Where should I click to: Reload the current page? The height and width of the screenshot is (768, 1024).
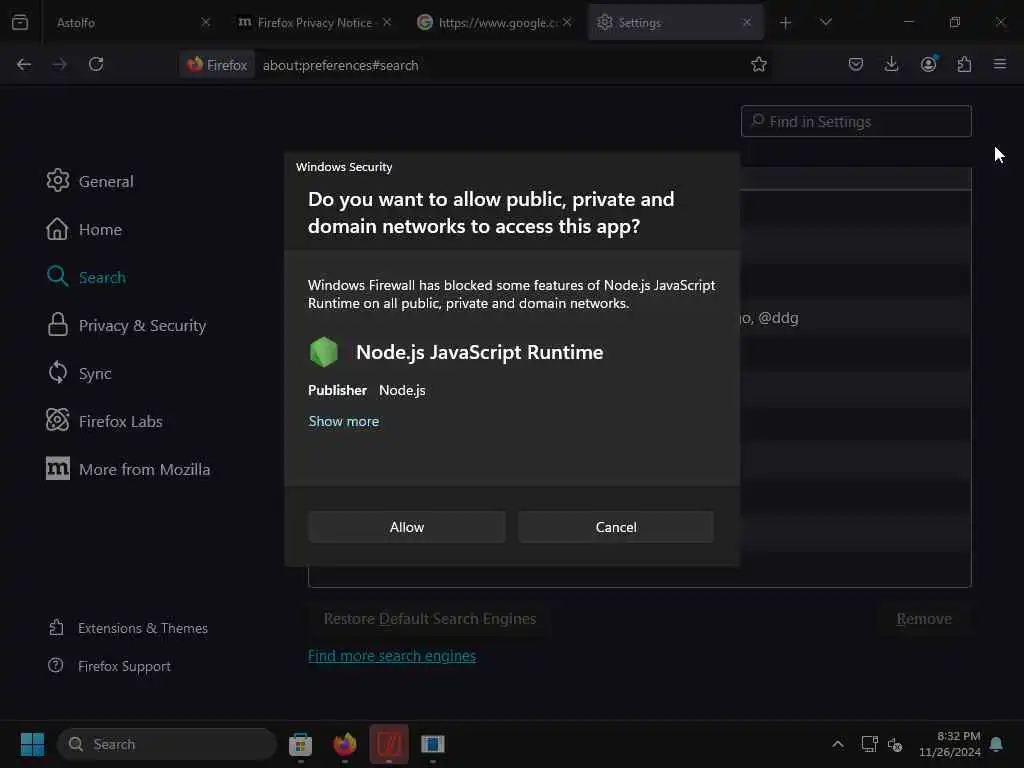96,64
